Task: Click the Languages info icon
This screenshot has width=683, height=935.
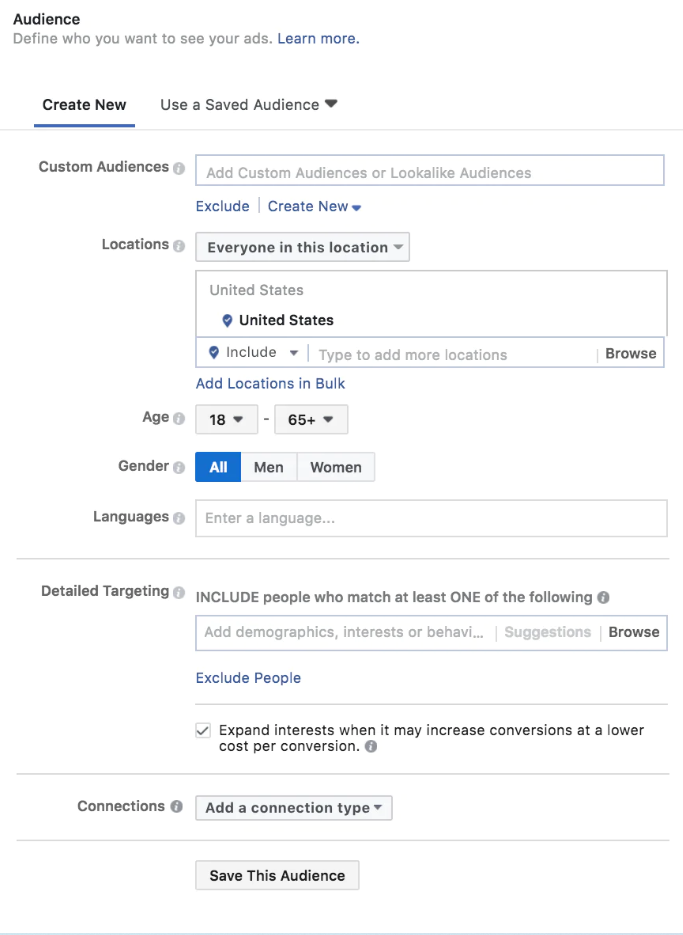Action: coord(179,518)
